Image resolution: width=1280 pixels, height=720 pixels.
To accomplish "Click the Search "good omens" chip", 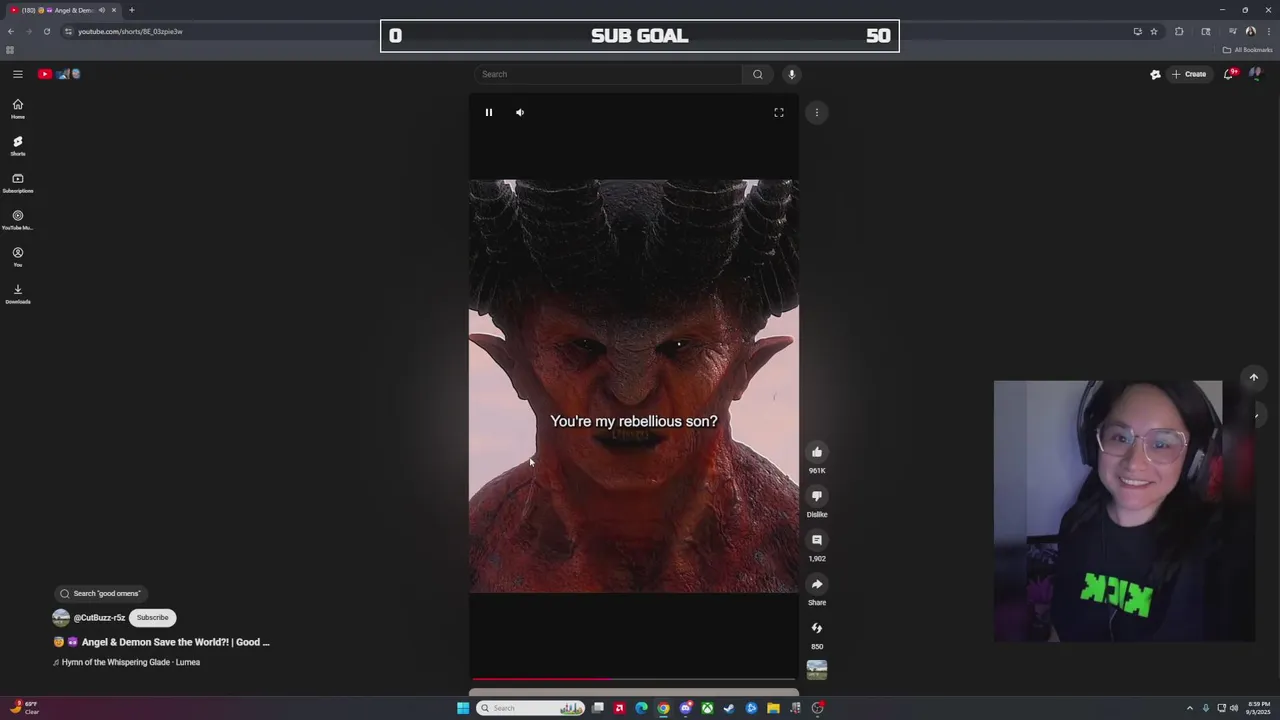I will (100, 593).
